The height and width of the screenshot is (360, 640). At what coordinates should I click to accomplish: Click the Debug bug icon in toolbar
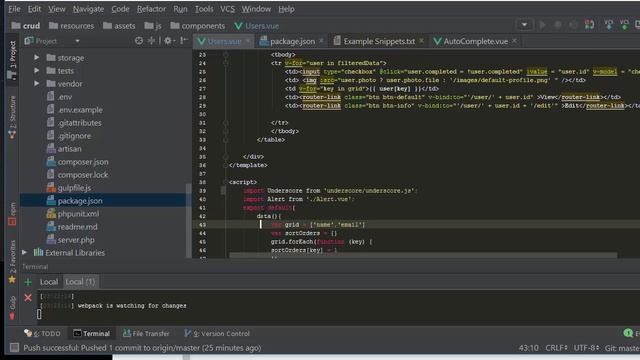558,25
